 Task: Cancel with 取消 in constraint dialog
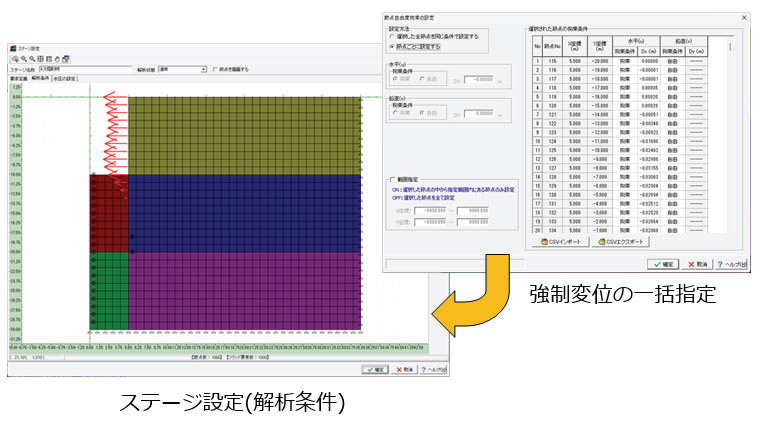pos(697,264)
